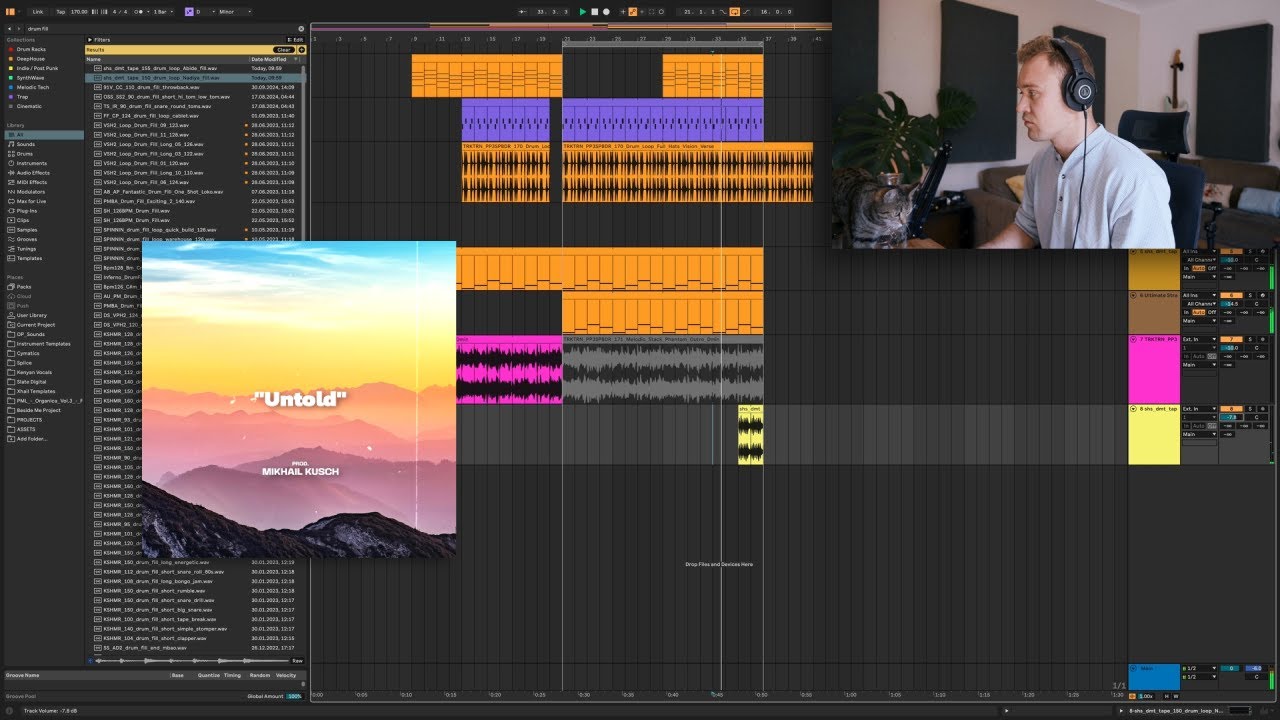1280x720 pixels.
Task: Select the Drum Racks collection
Action: 31,49
